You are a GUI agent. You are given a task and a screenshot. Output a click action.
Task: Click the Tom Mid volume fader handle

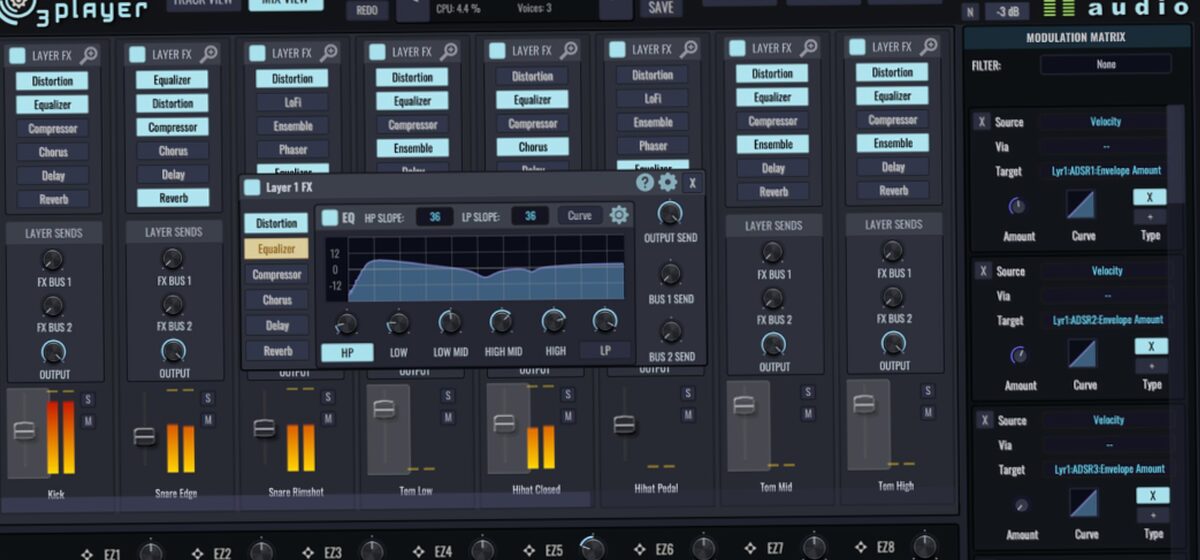(x=743, y=404)
